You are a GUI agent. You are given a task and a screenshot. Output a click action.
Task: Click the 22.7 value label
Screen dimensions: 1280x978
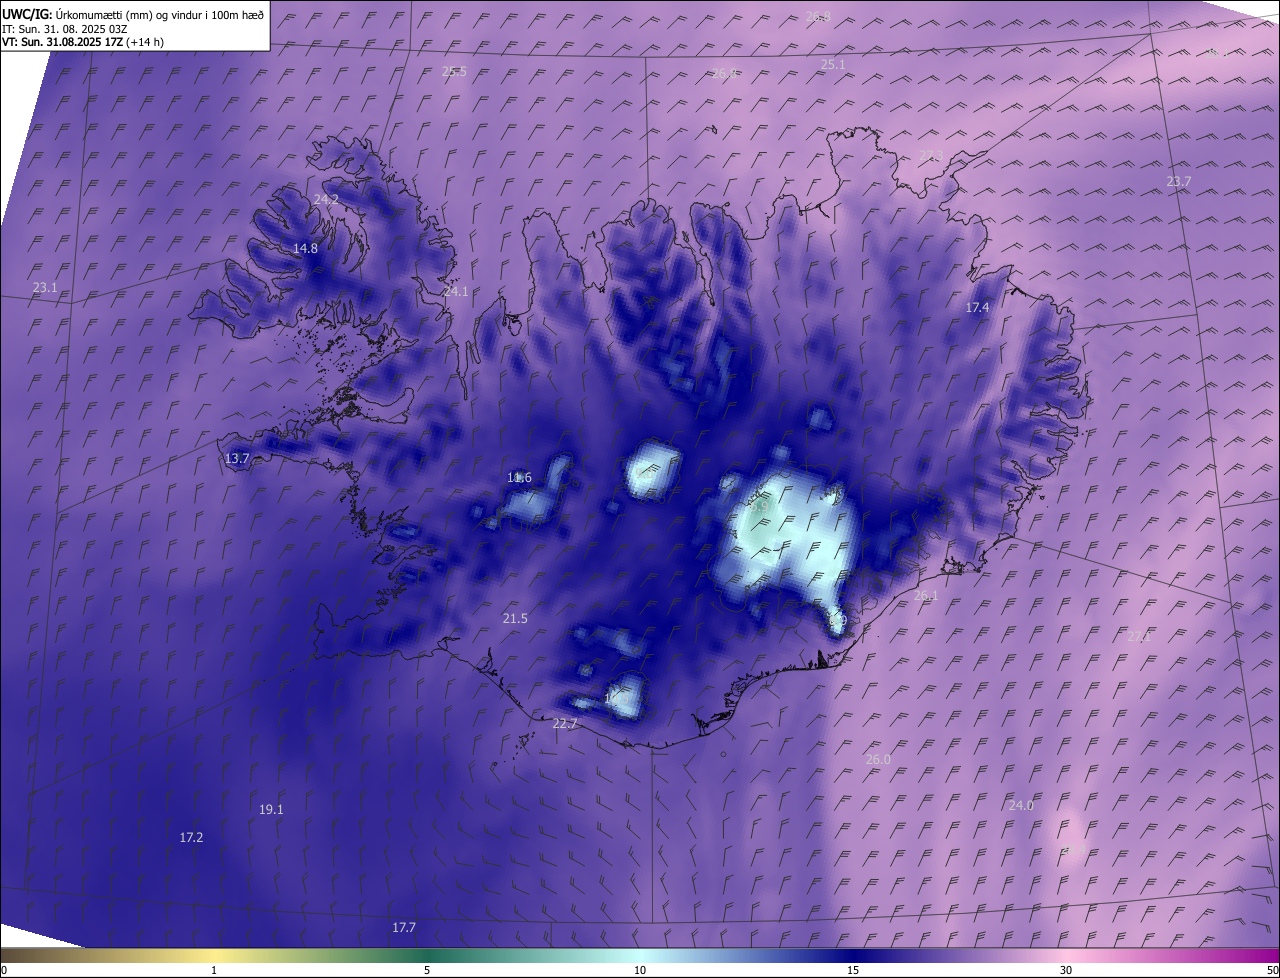[x=565, y=723]
